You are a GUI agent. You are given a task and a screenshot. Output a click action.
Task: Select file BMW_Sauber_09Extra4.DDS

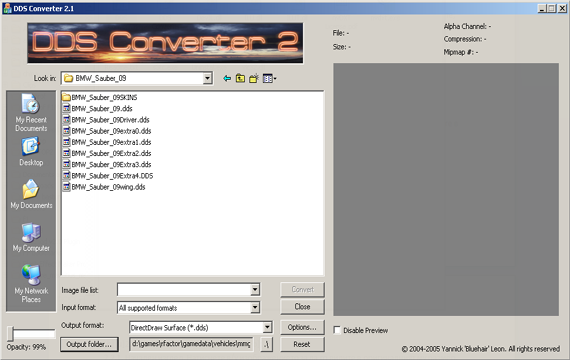pos(108,176)
